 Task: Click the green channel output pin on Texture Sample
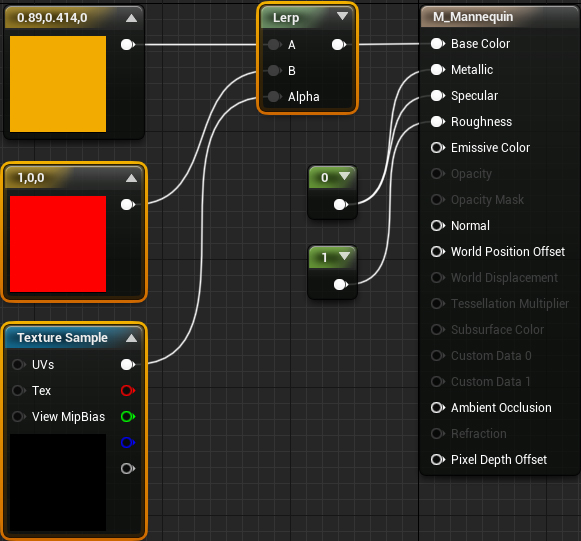point(127,416)
